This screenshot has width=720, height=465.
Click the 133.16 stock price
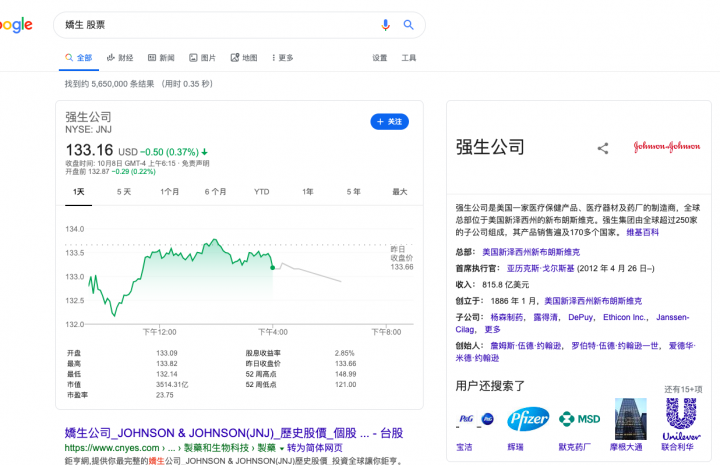[x=89, y=150]
